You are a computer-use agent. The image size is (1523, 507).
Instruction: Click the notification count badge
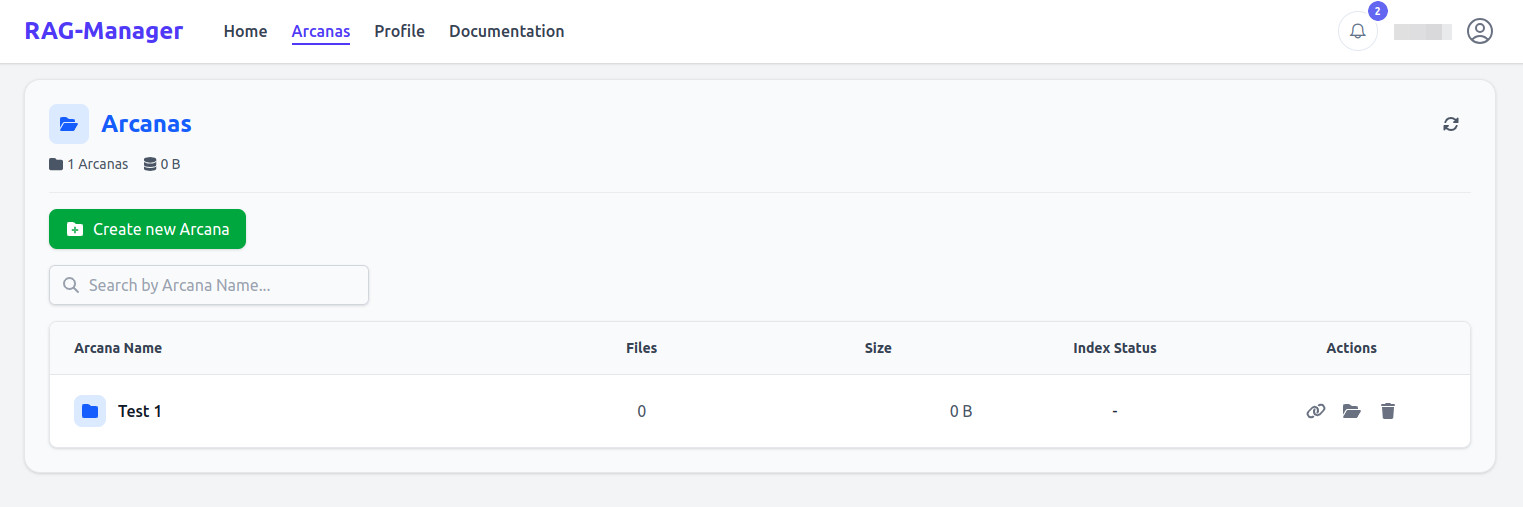pos(1377,11)
